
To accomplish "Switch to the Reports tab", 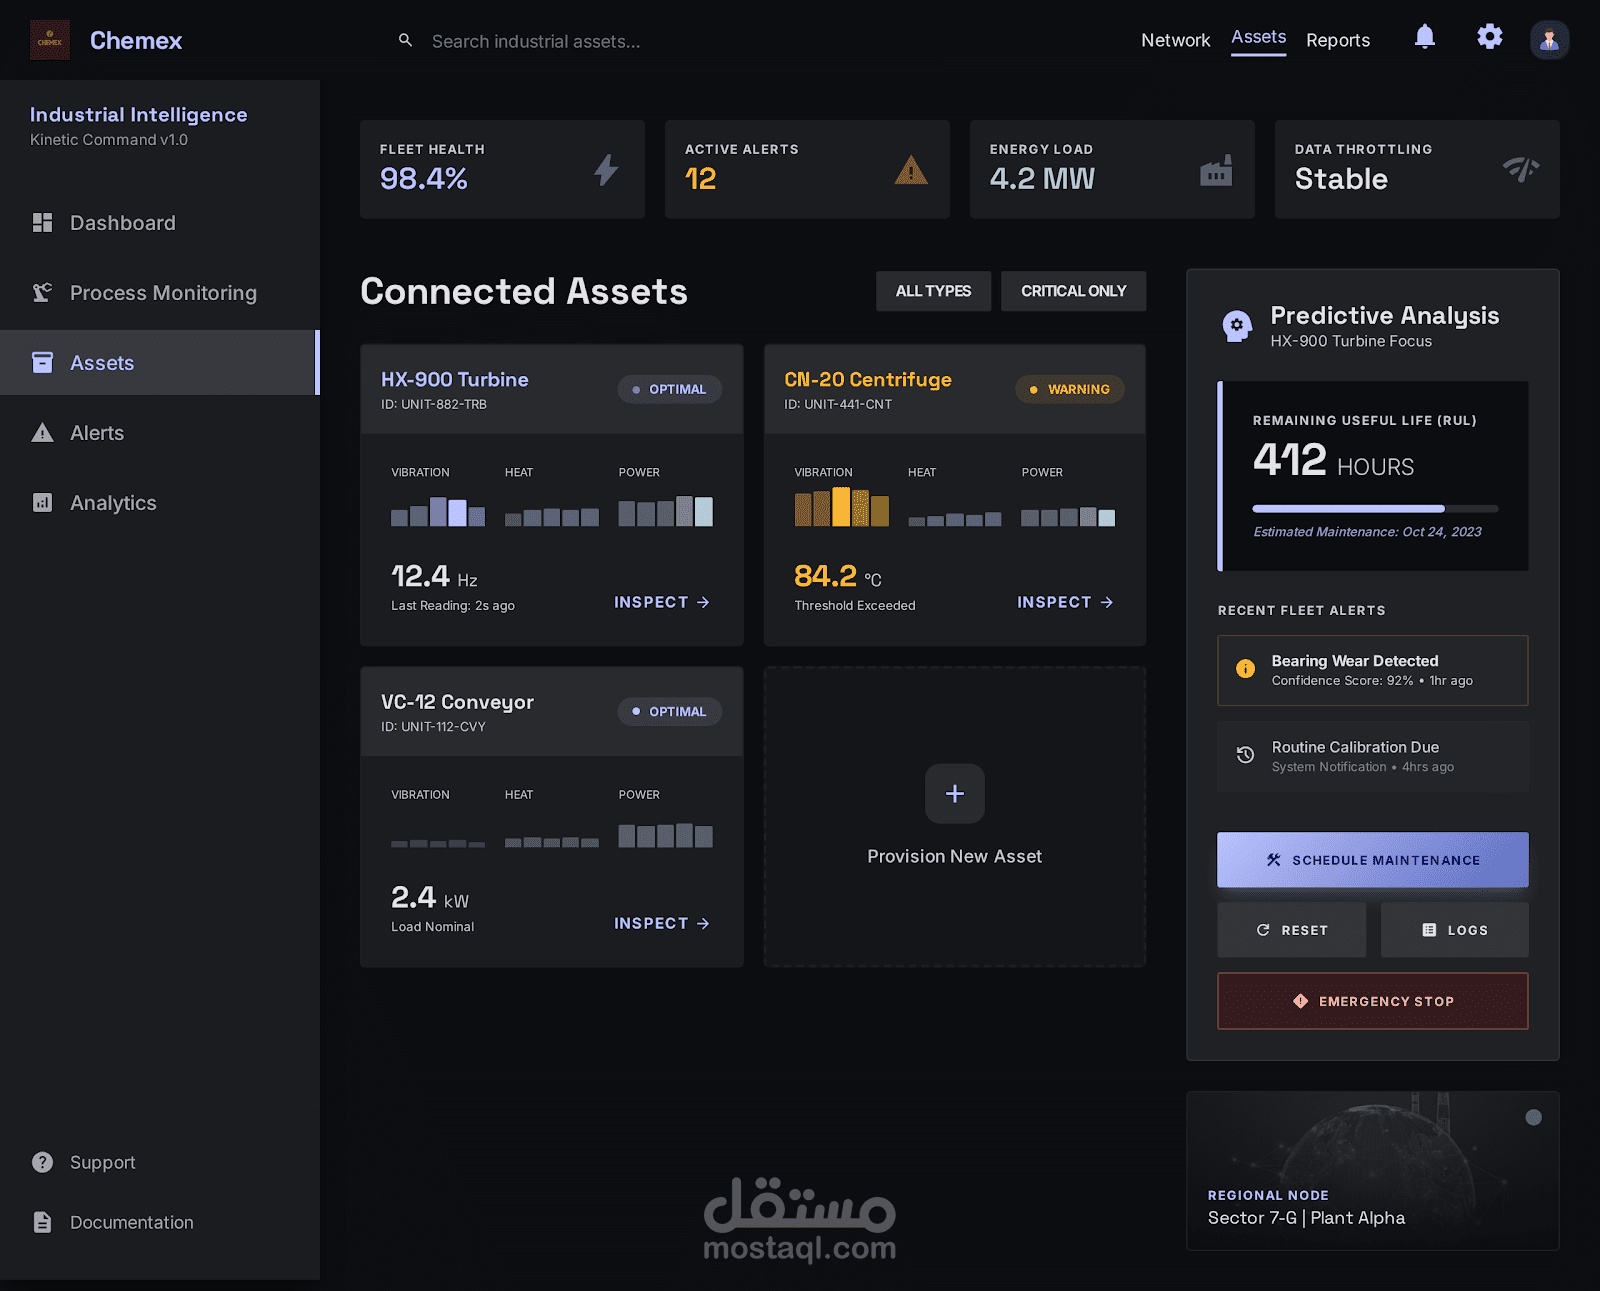I will pos(1338,40).
